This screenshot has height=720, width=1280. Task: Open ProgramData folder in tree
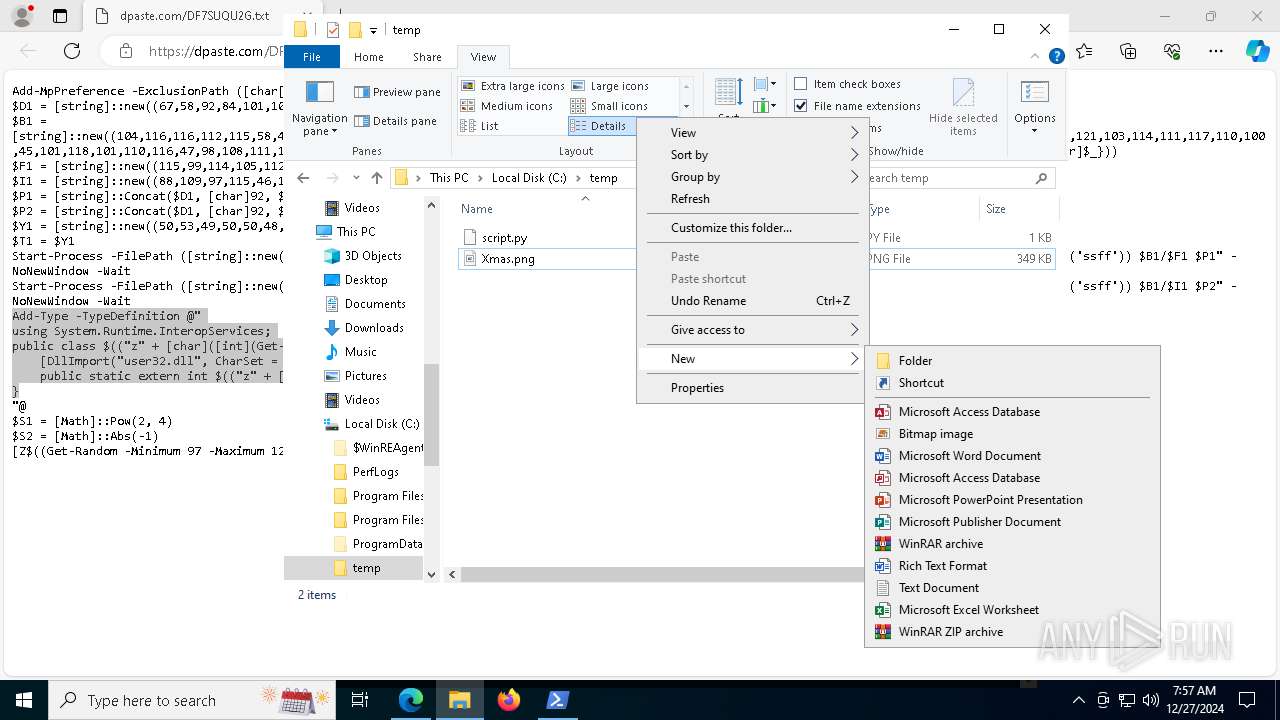point(387,544)
